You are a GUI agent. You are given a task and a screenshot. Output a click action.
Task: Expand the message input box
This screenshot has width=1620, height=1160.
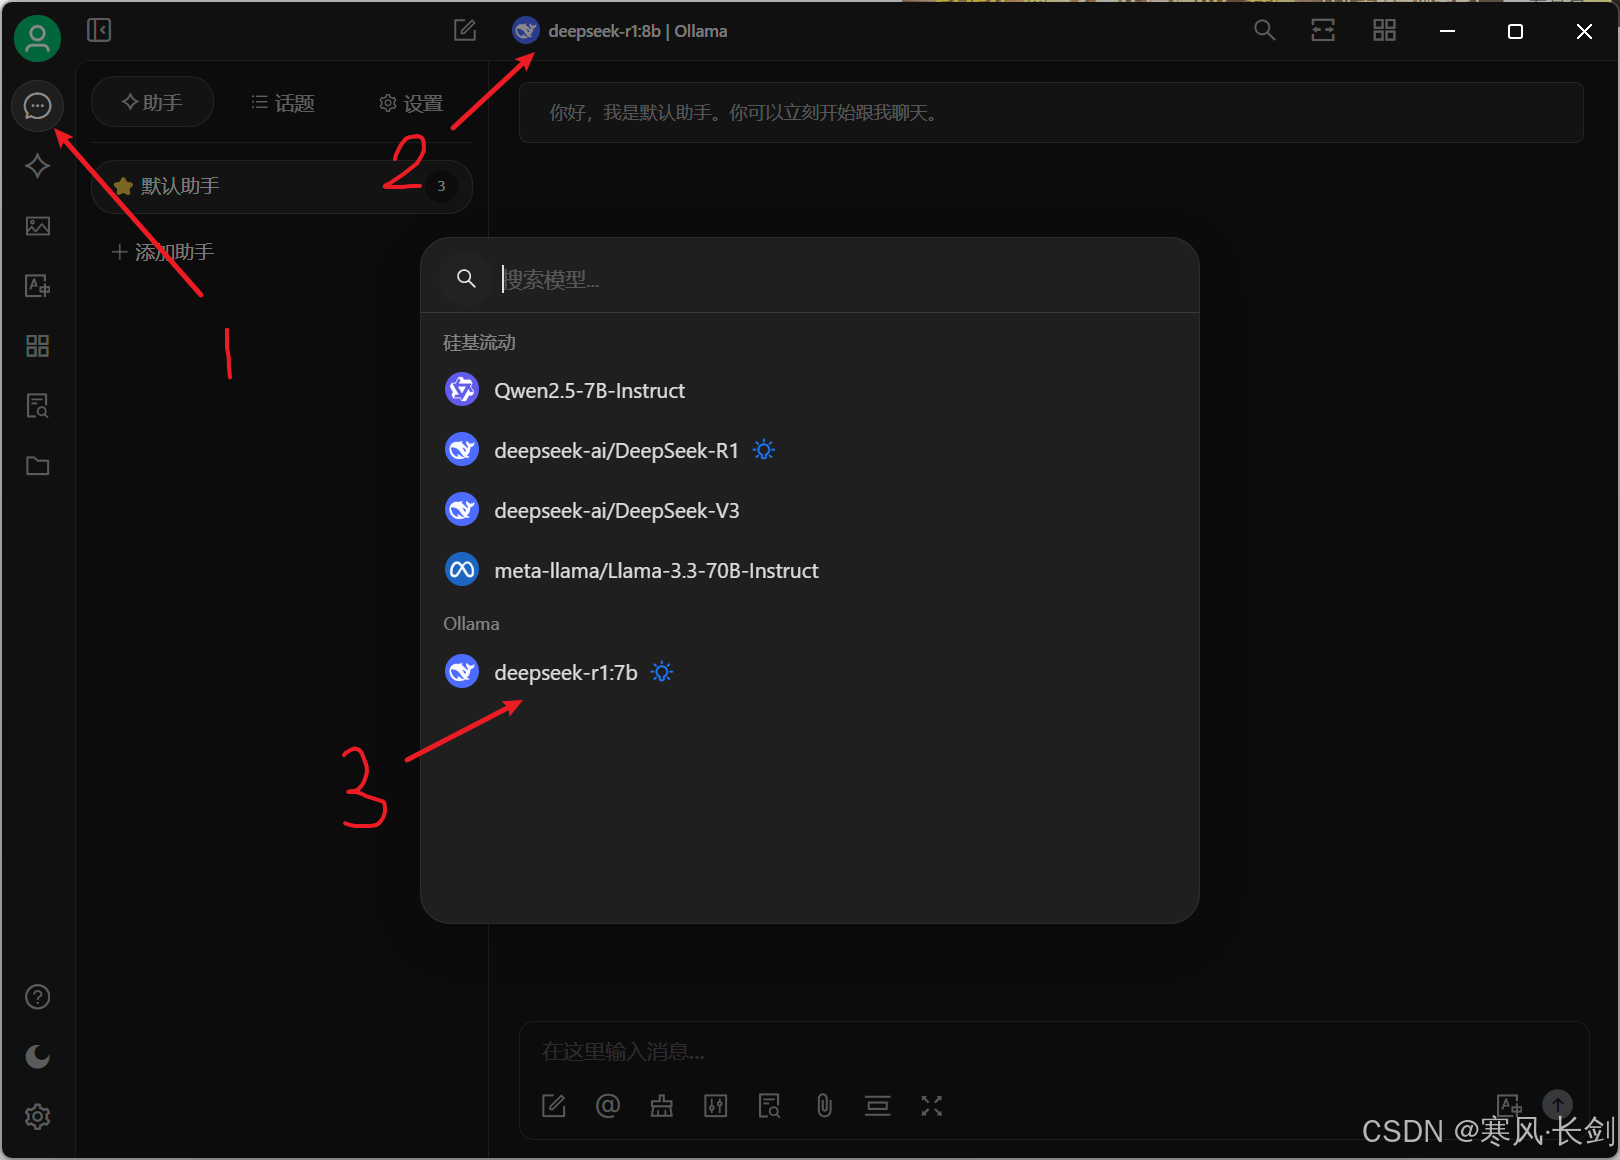click(x=932, y=1105)
